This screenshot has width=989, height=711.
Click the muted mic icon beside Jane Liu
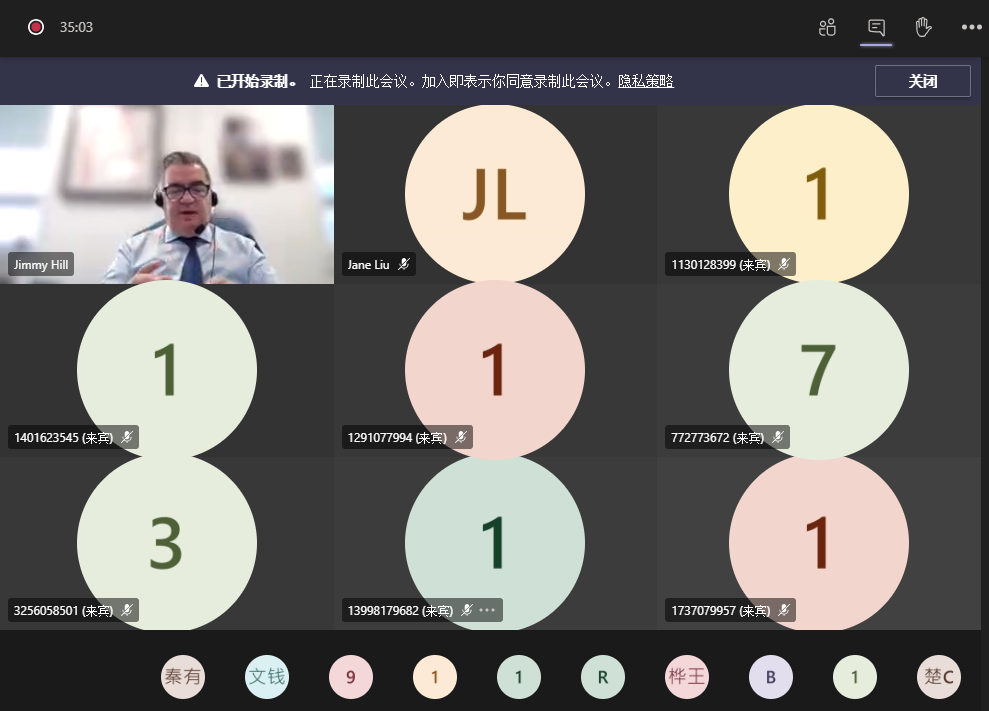coord(403,265)
